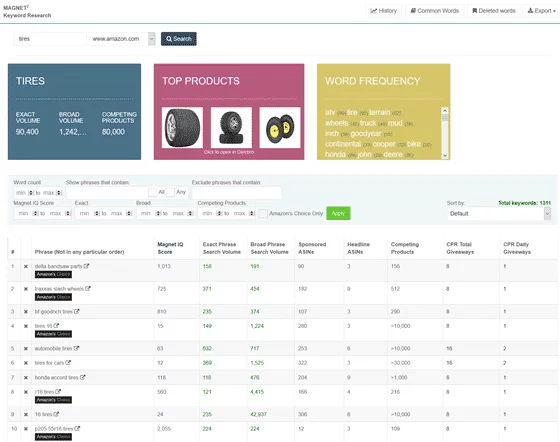This screenshot has width=560, height=442.
Task: Open external link icon for 'automobile tires'
Action: (76, 348)
